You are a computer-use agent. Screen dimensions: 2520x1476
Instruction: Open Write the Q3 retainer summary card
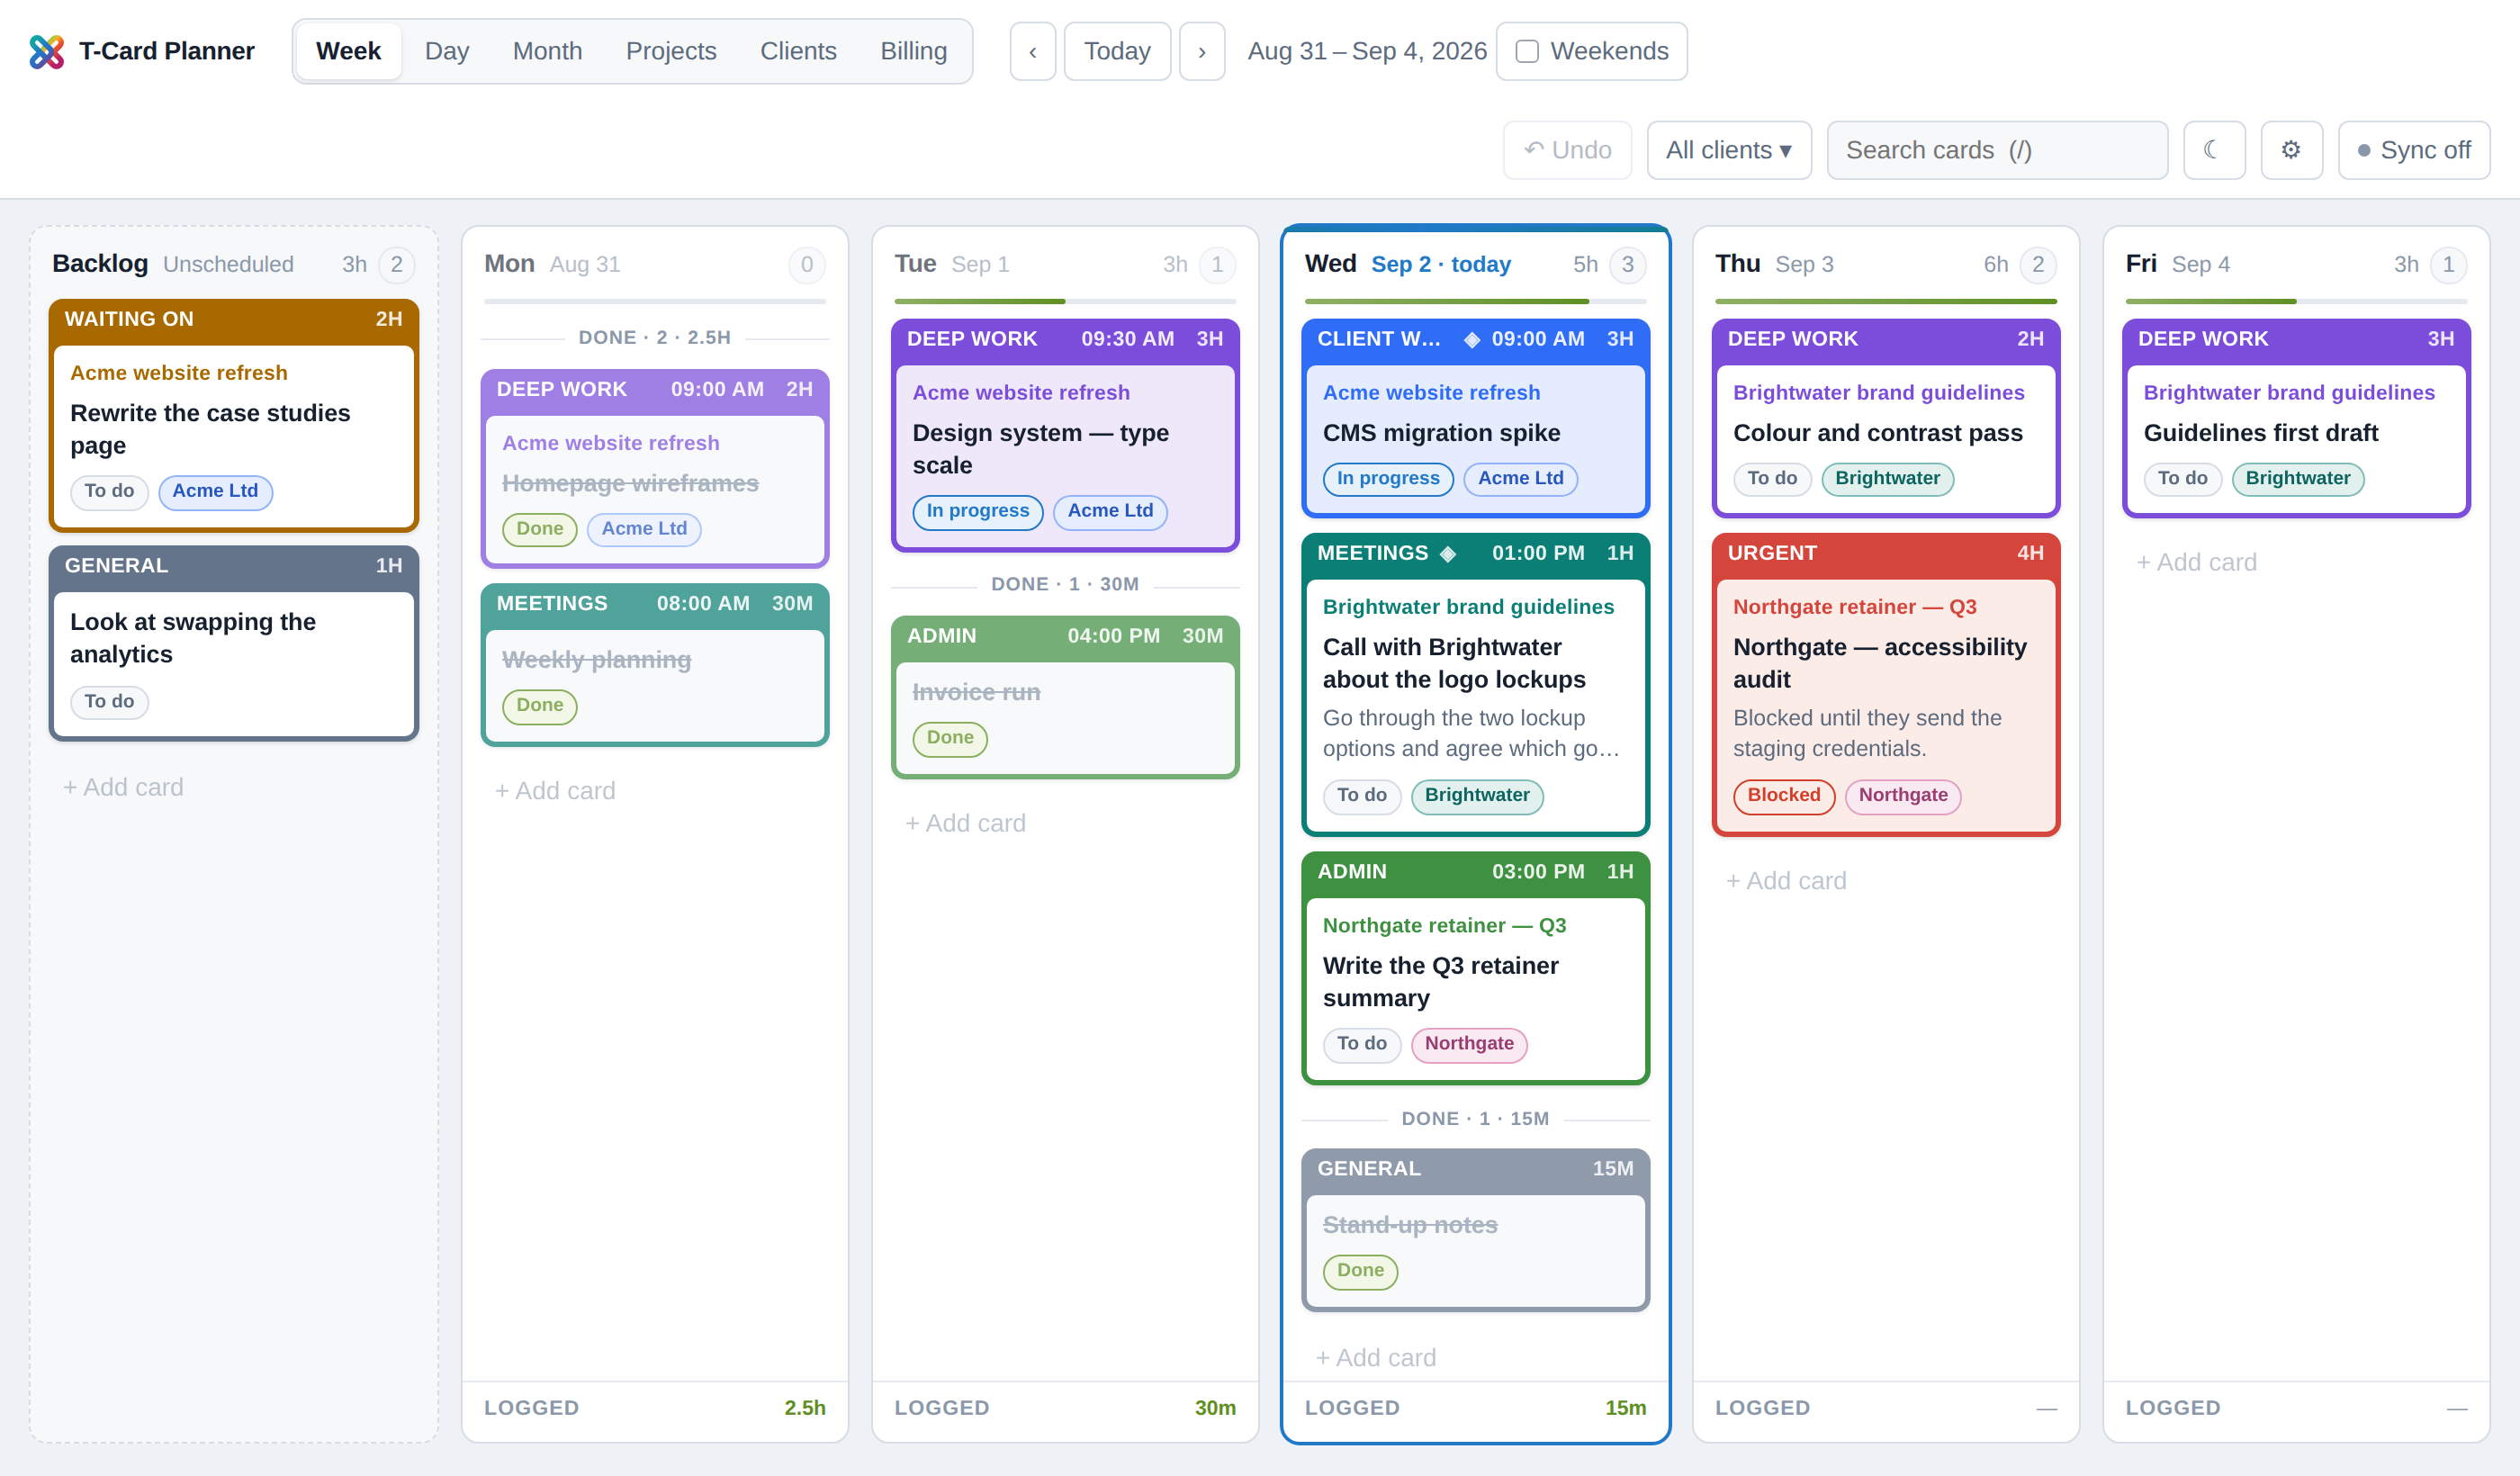[x=1475, y=967]
